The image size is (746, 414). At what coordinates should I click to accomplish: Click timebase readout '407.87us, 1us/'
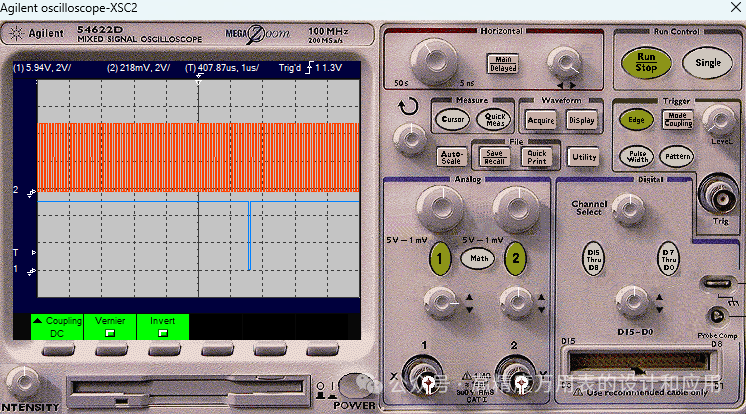(222, 68)
